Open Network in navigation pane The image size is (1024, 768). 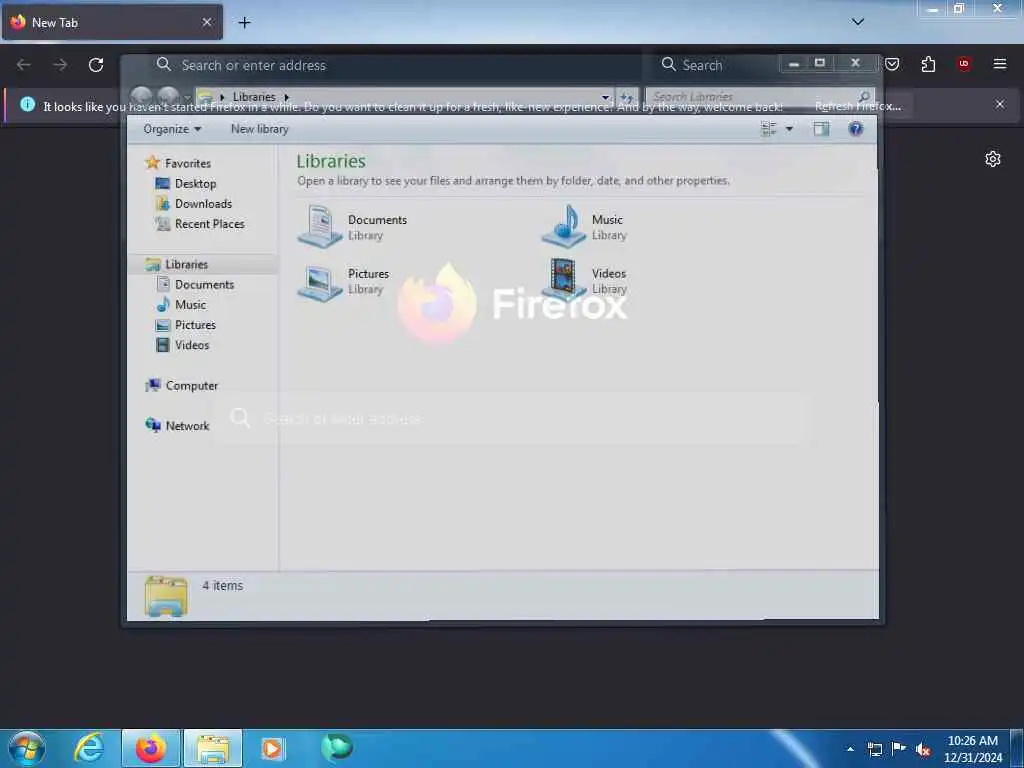point(187,426)
